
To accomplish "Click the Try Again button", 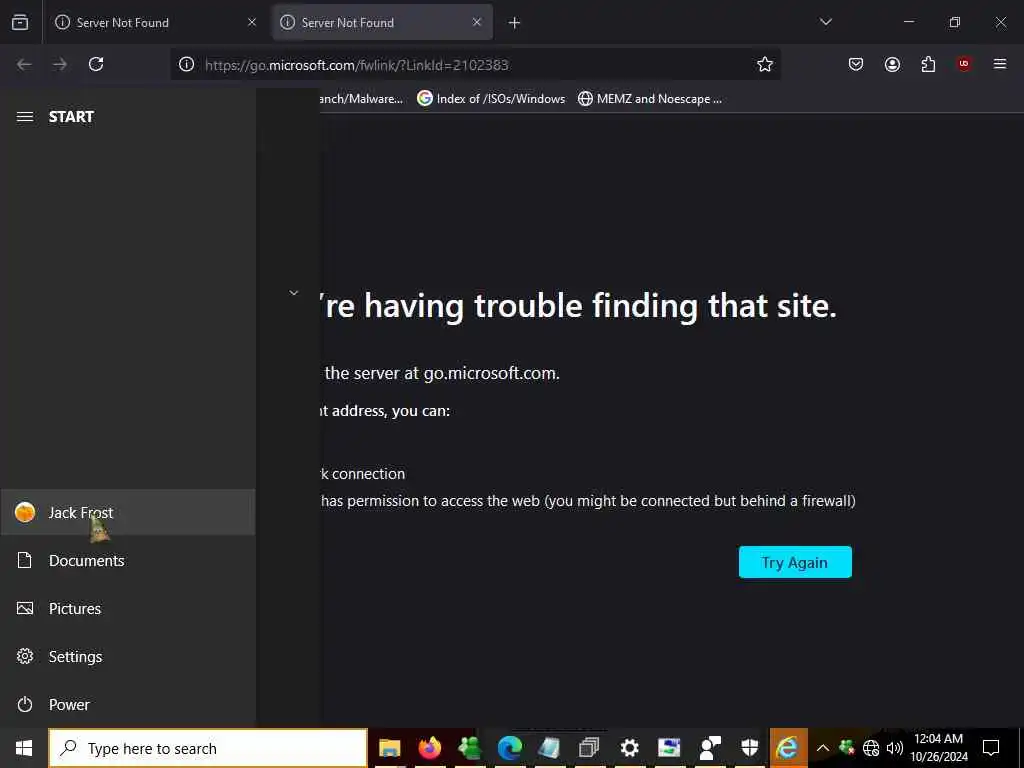I will (x=795, y=562).
